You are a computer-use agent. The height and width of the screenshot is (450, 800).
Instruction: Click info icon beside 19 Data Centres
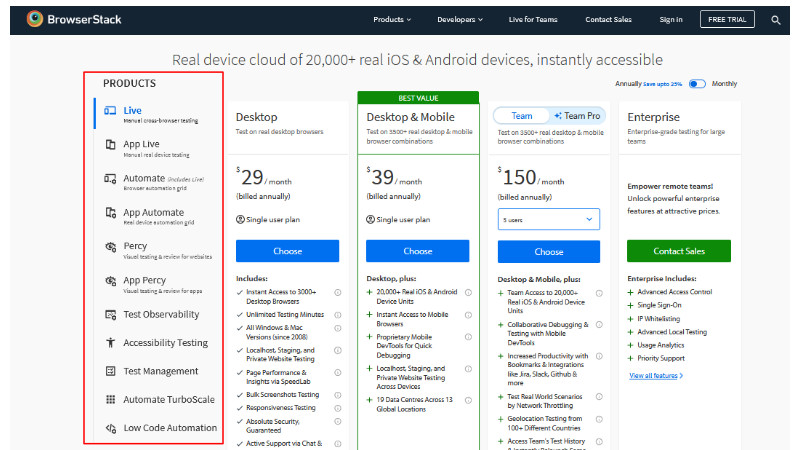pos(468,400)
